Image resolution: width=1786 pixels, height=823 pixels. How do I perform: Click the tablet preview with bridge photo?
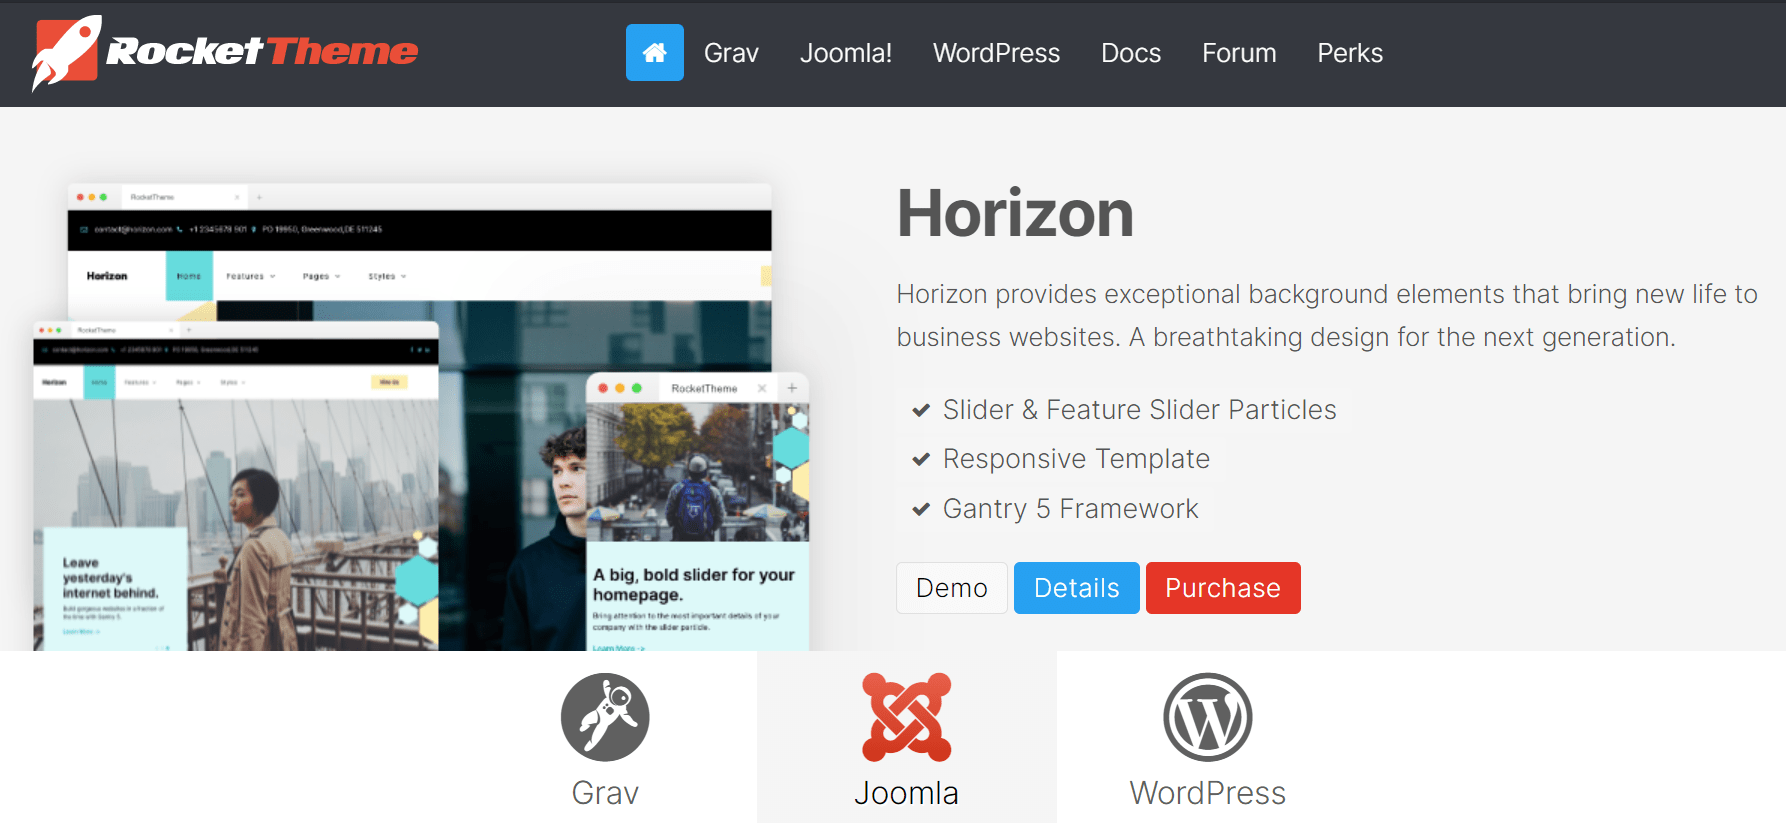pos(236,487)
